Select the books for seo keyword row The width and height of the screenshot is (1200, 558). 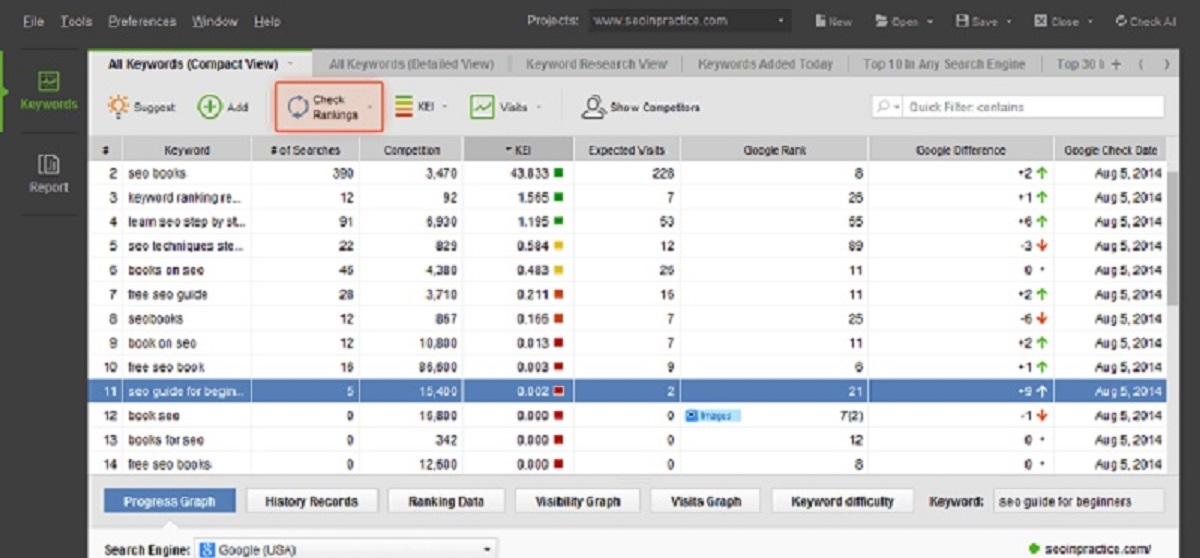627,440
